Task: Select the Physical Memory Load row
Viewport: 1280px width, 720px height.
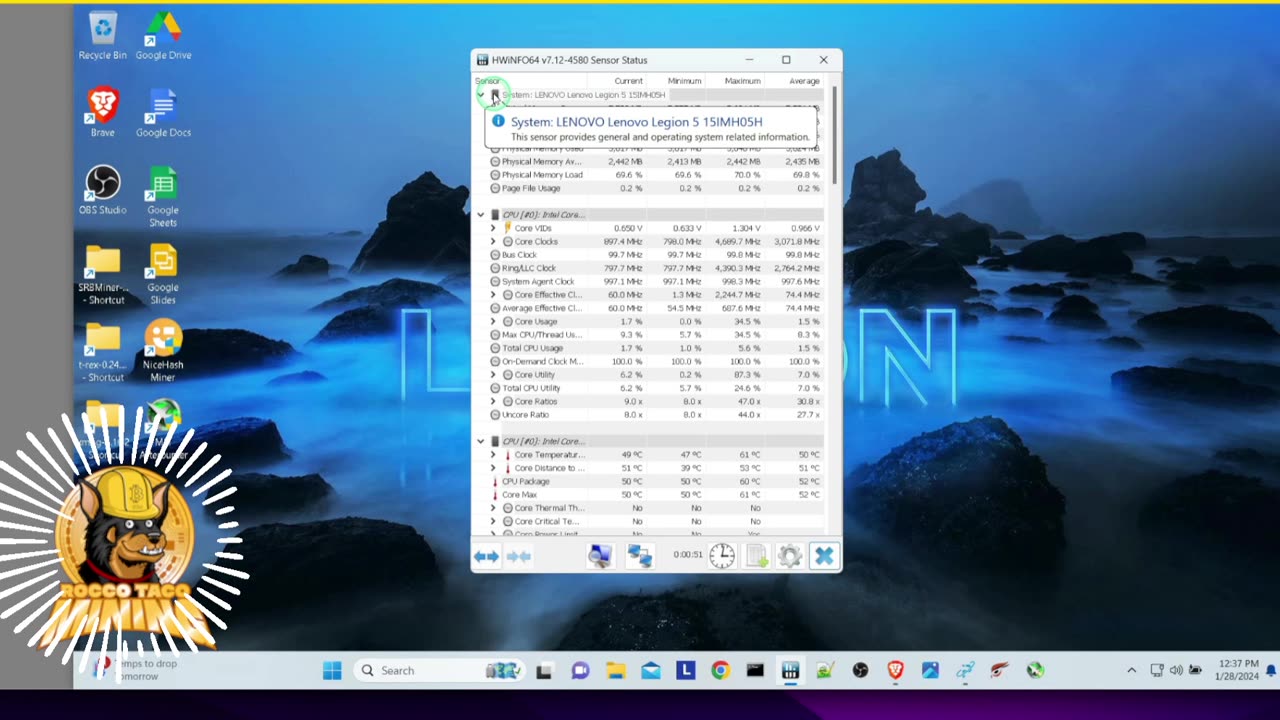Action: point(655,175)
